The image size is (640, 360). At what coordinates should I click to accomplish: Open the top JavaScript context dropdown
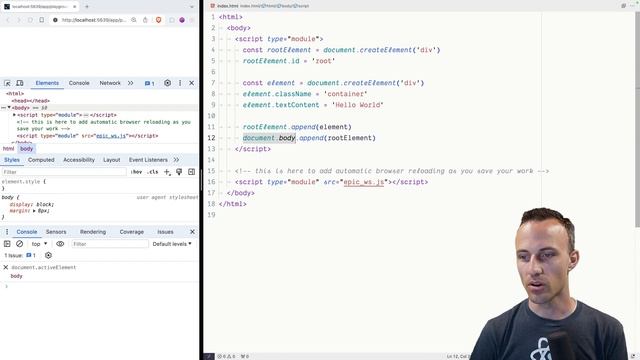(x=39, y=244)
